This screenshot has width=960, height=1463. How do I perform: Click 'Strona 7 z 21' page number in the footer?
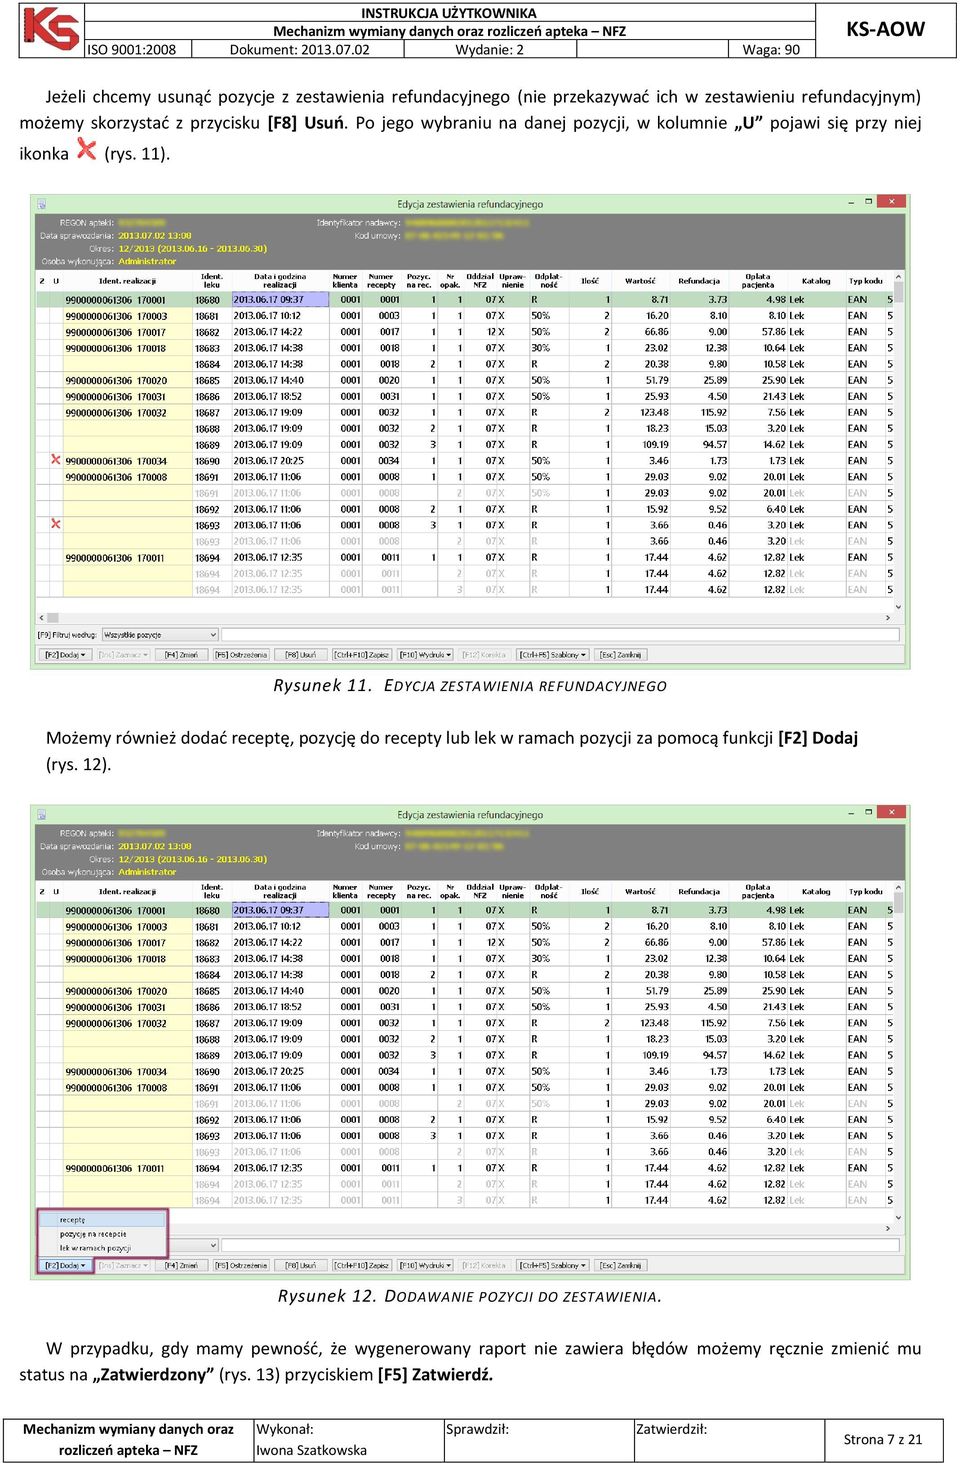[883, 1439]
